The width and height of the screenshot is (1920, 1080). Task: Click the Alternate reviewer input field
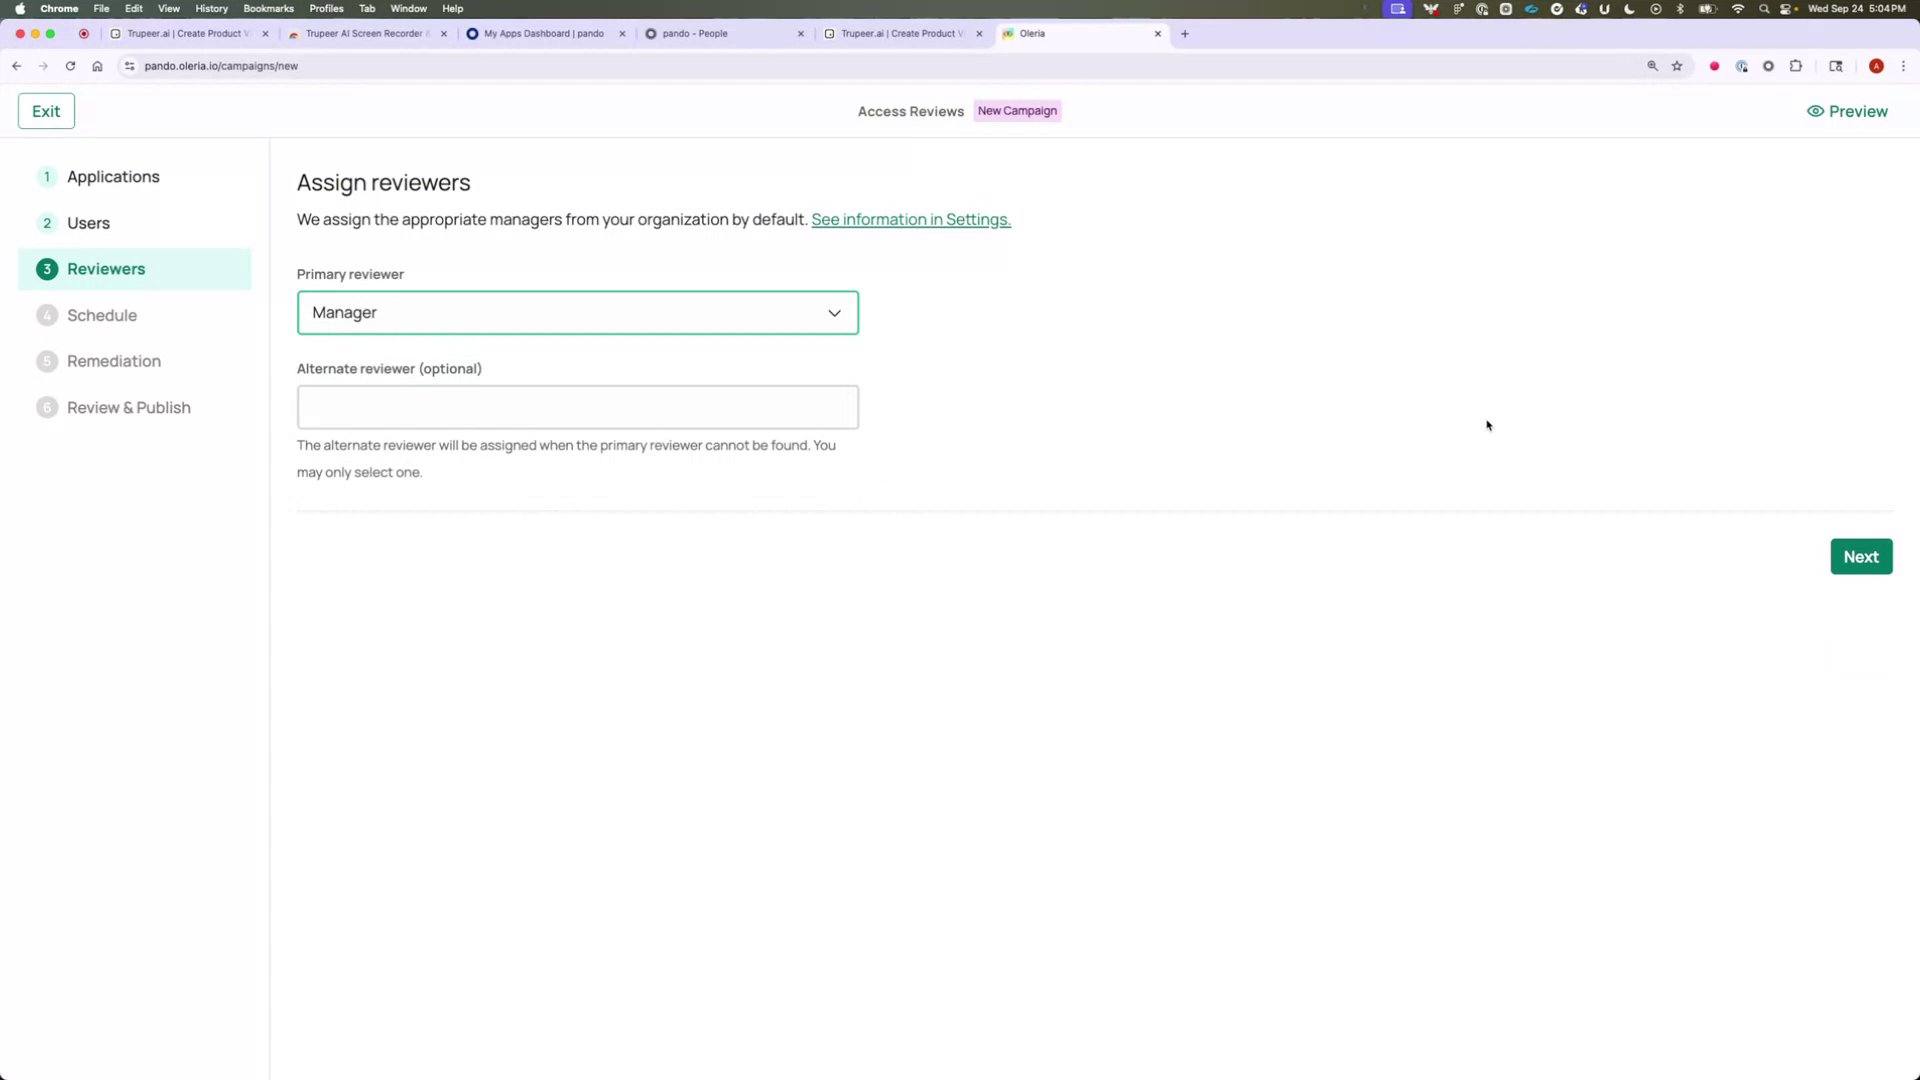point(577,407)
